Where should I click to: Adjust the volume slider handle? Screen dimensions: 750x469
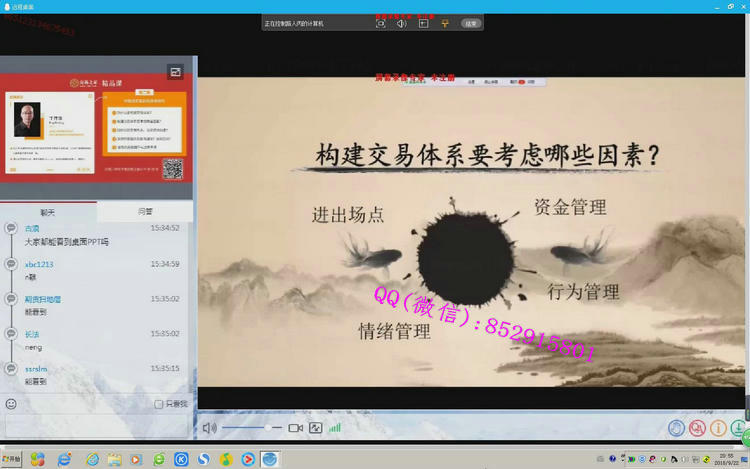[x=270, y=428]
